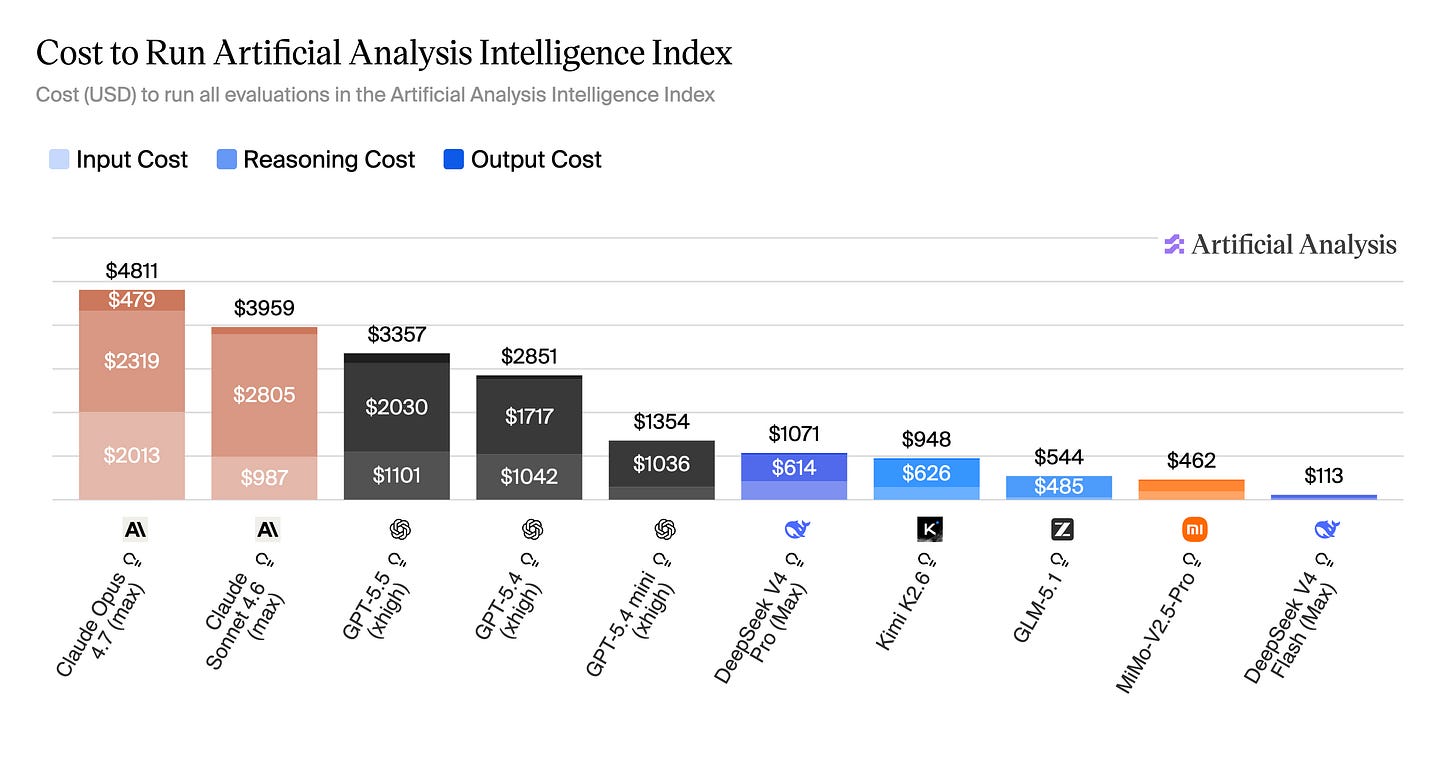Toggle the Input Cost legend series
This screenshot has width=1456, height=772.
tap(118, 160)
